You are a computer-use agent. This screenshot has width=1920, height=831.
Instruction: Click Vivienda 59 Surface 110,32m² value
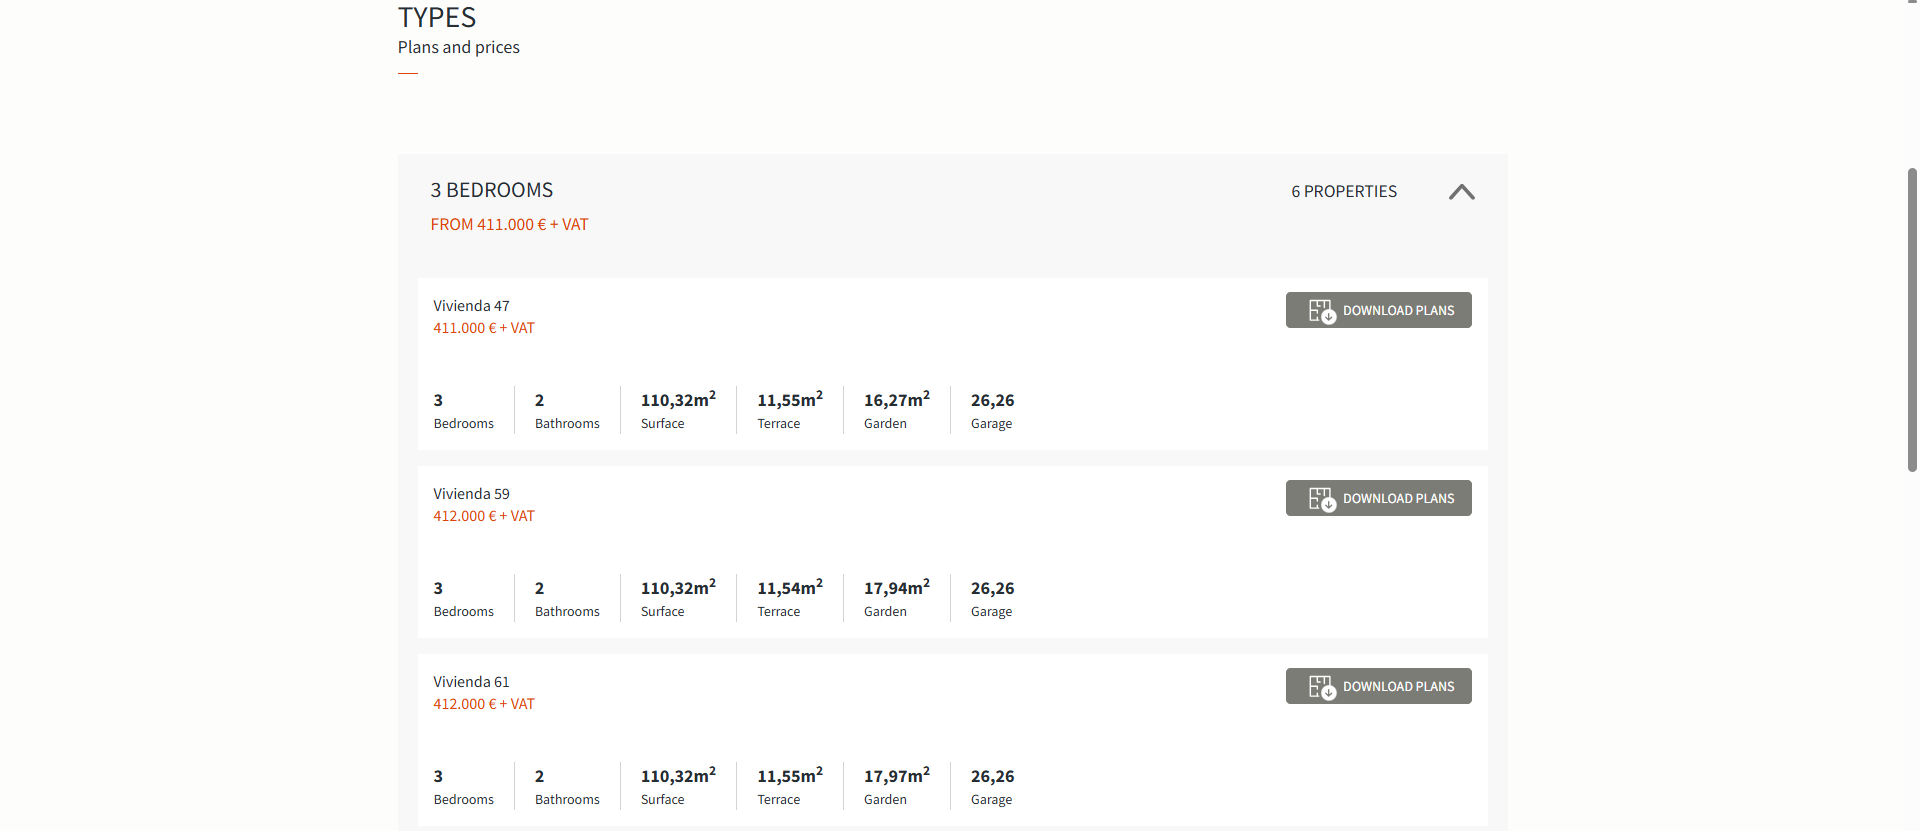[677, 588]
